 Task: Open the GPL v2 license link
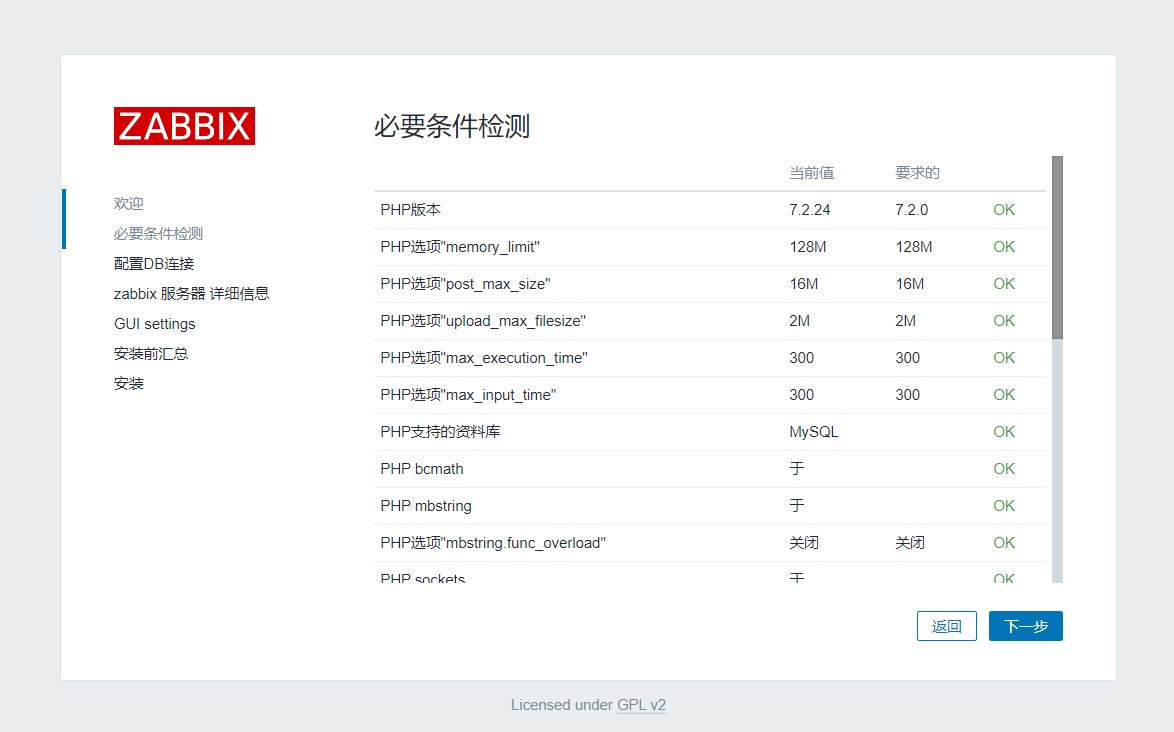[641, 704]
